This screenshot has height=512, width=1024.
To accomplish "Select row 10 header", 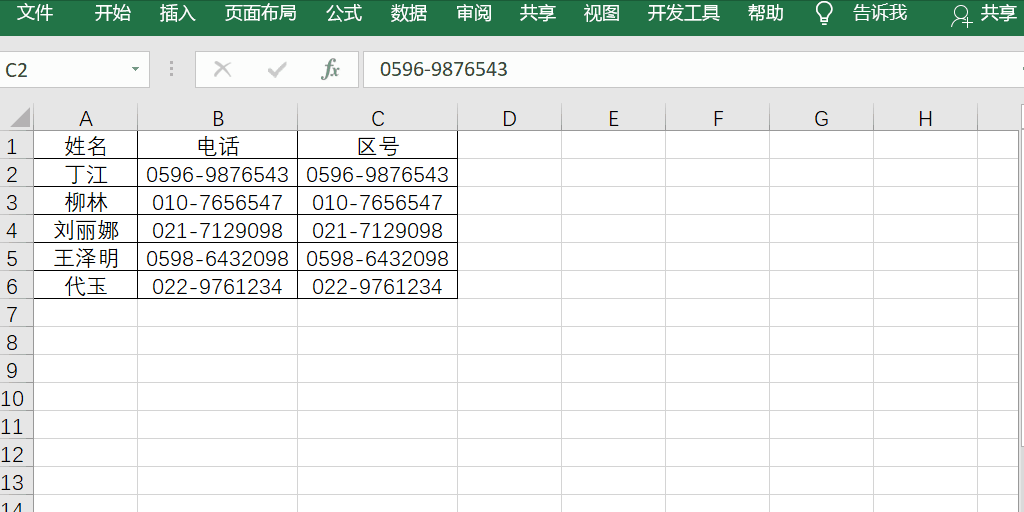I will click(17, 398).
